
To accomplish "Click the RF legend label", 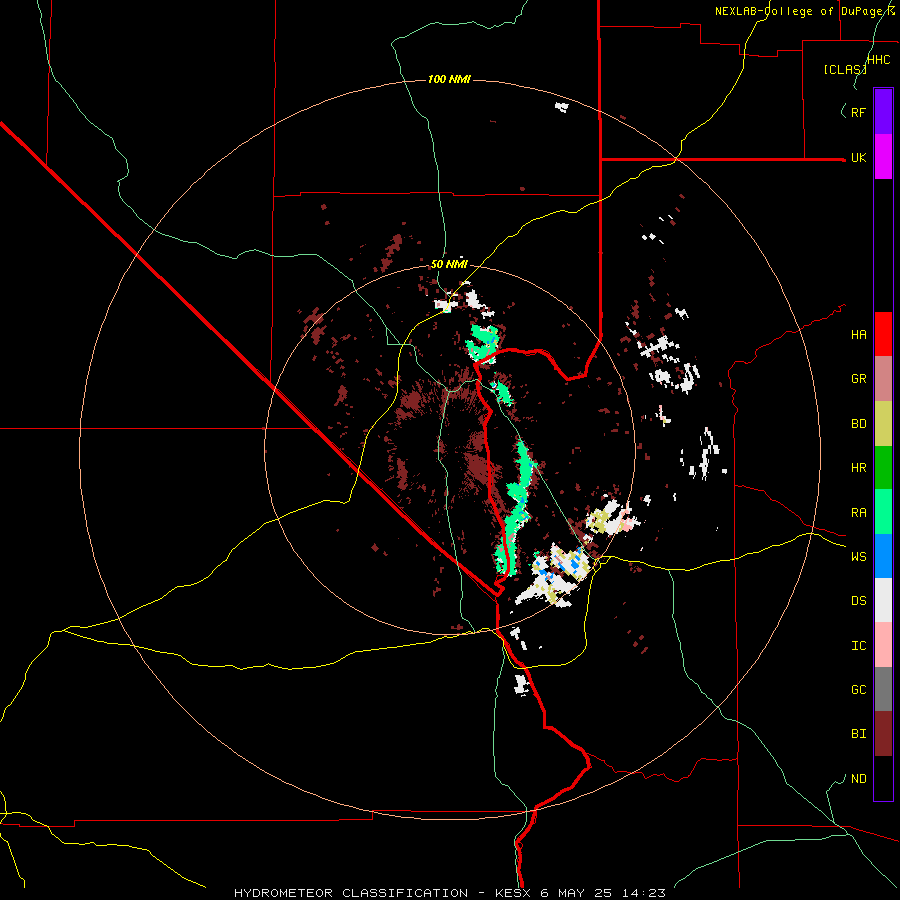I will tap(858, 112).
